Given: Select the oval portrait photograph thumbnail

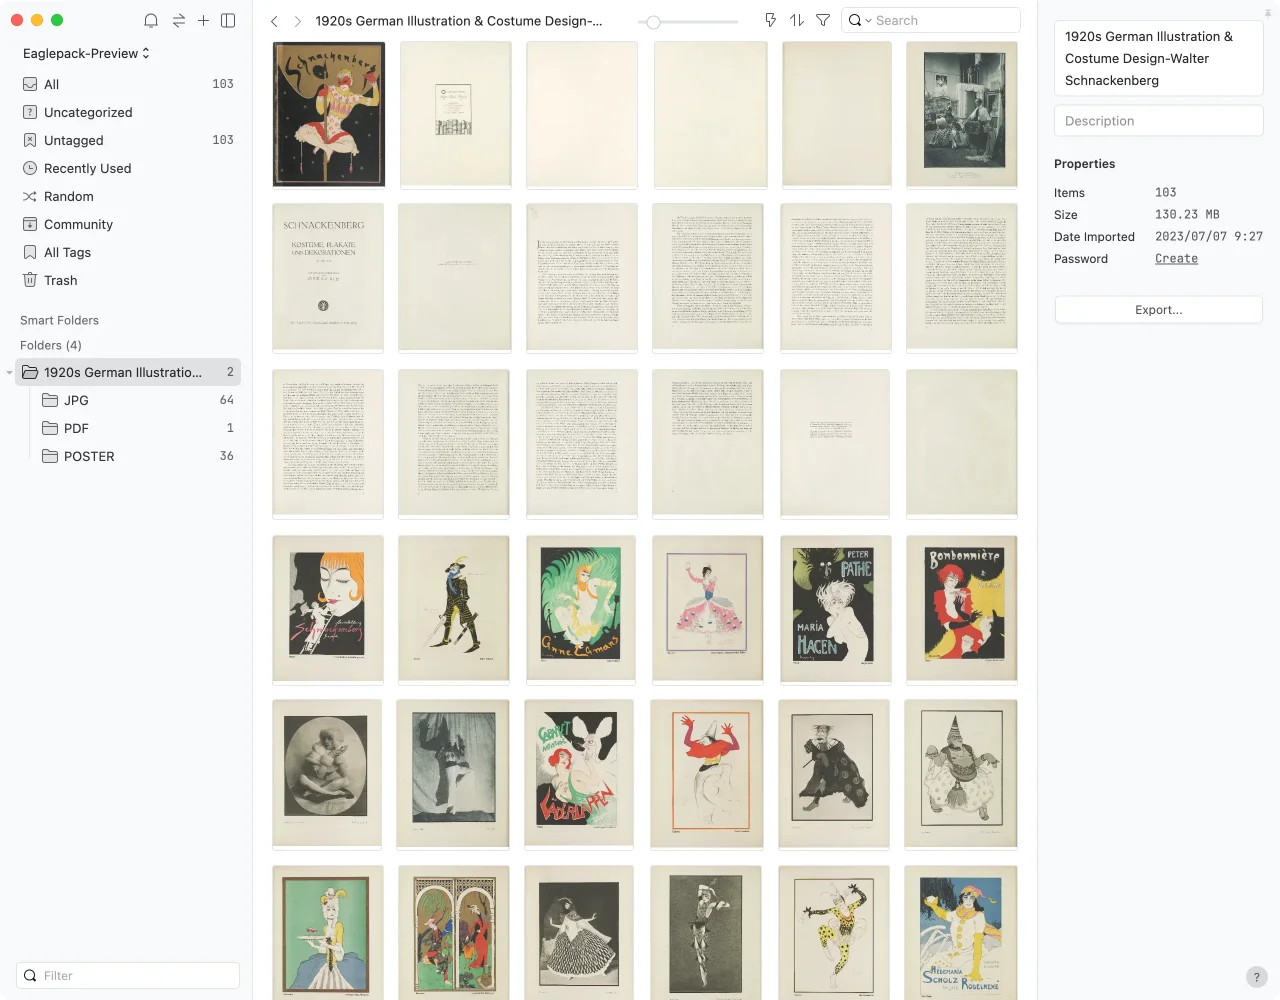Looking at the screenshot, I should [327, 774].
